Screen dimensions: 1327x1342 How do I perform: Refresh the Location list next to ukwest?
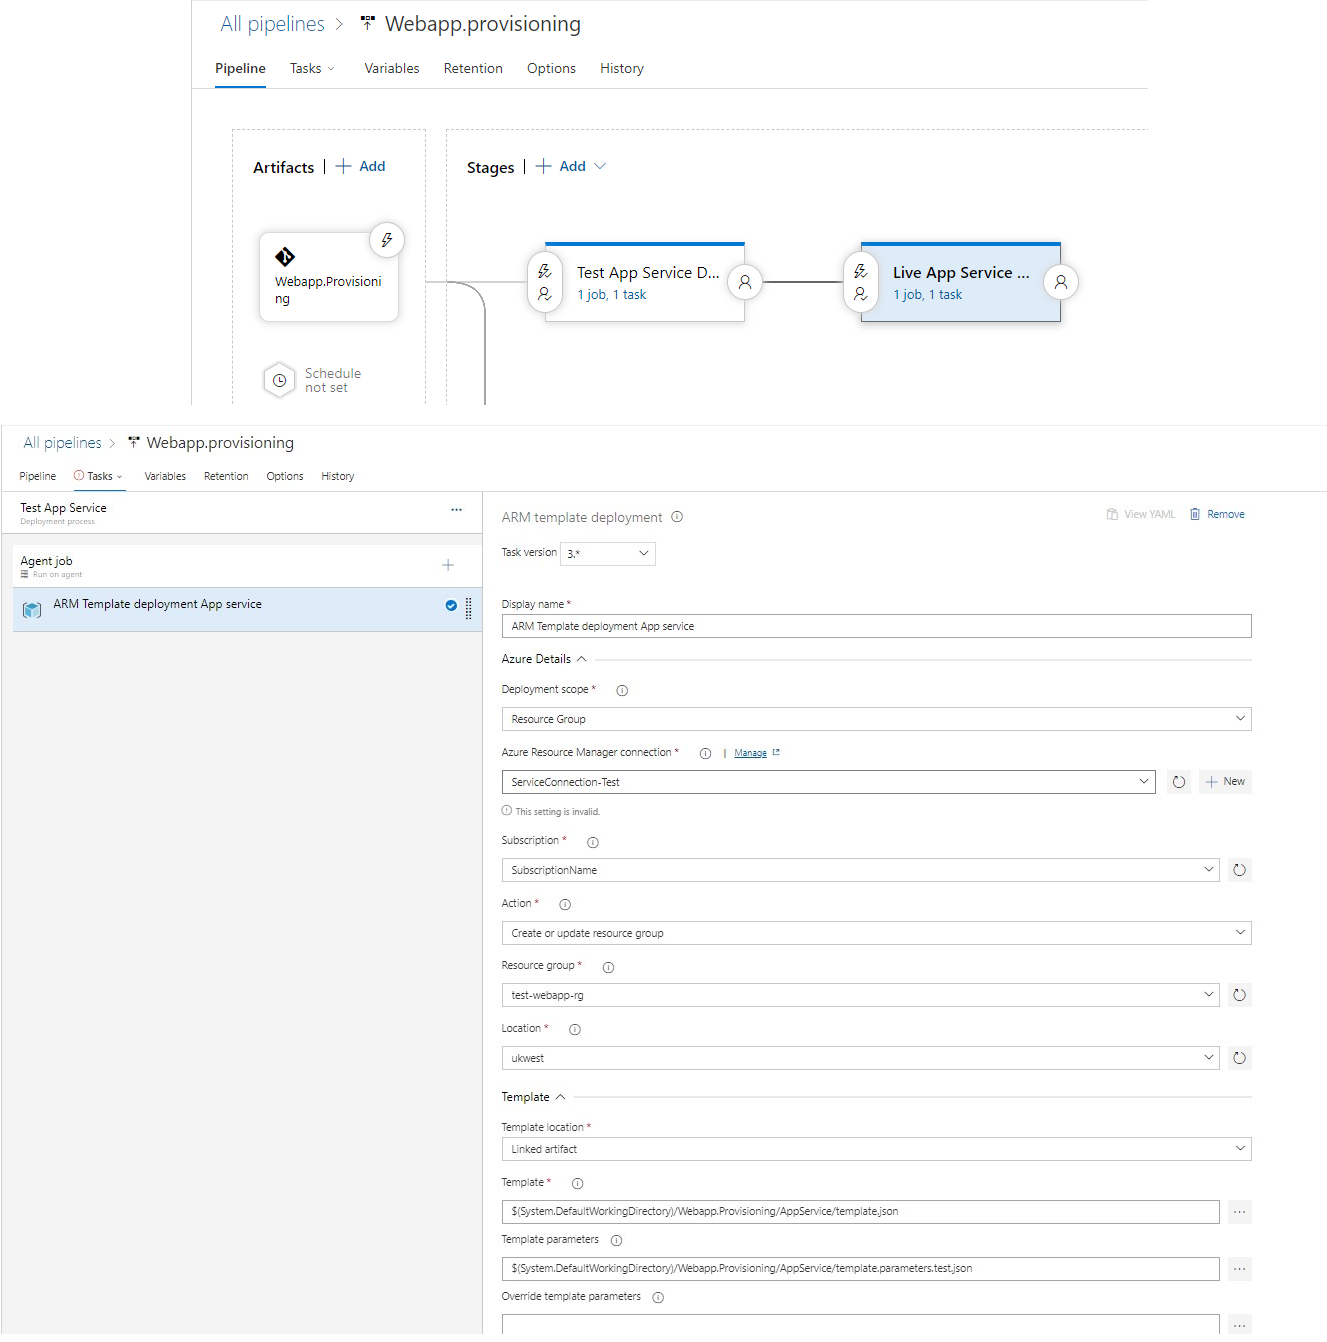click(1239, 1057)
